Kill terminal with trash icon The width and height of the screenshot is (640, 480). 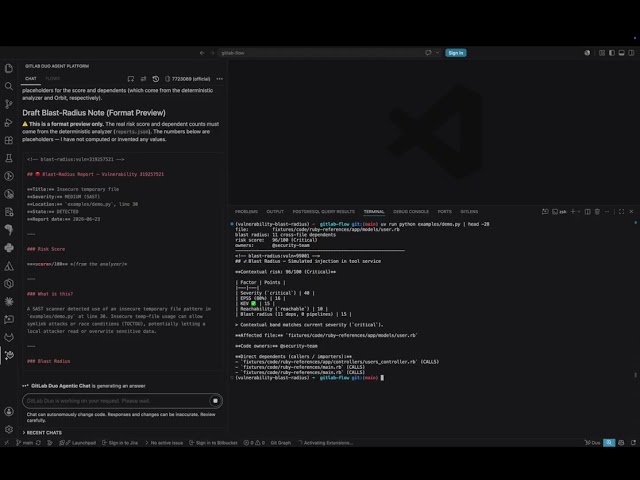tap(597, 211)
